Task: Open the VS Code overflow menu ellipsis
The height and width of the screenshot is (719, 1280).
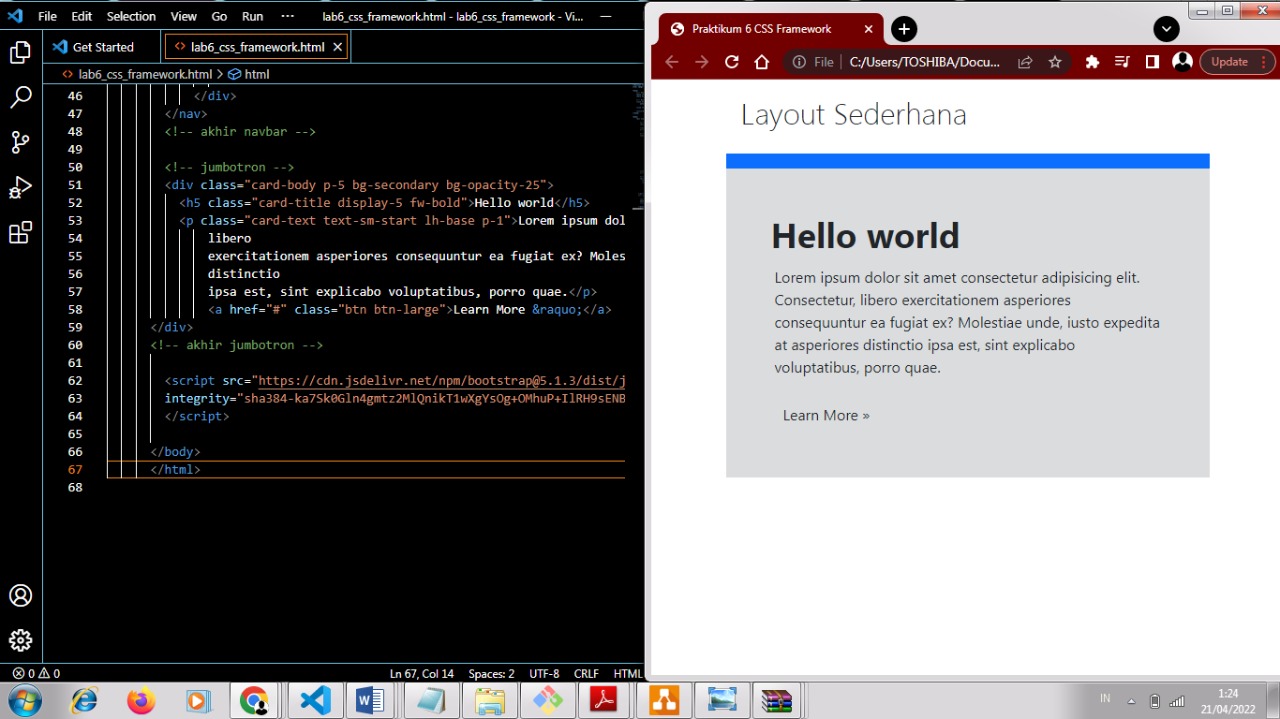Action: pos(288,16)
